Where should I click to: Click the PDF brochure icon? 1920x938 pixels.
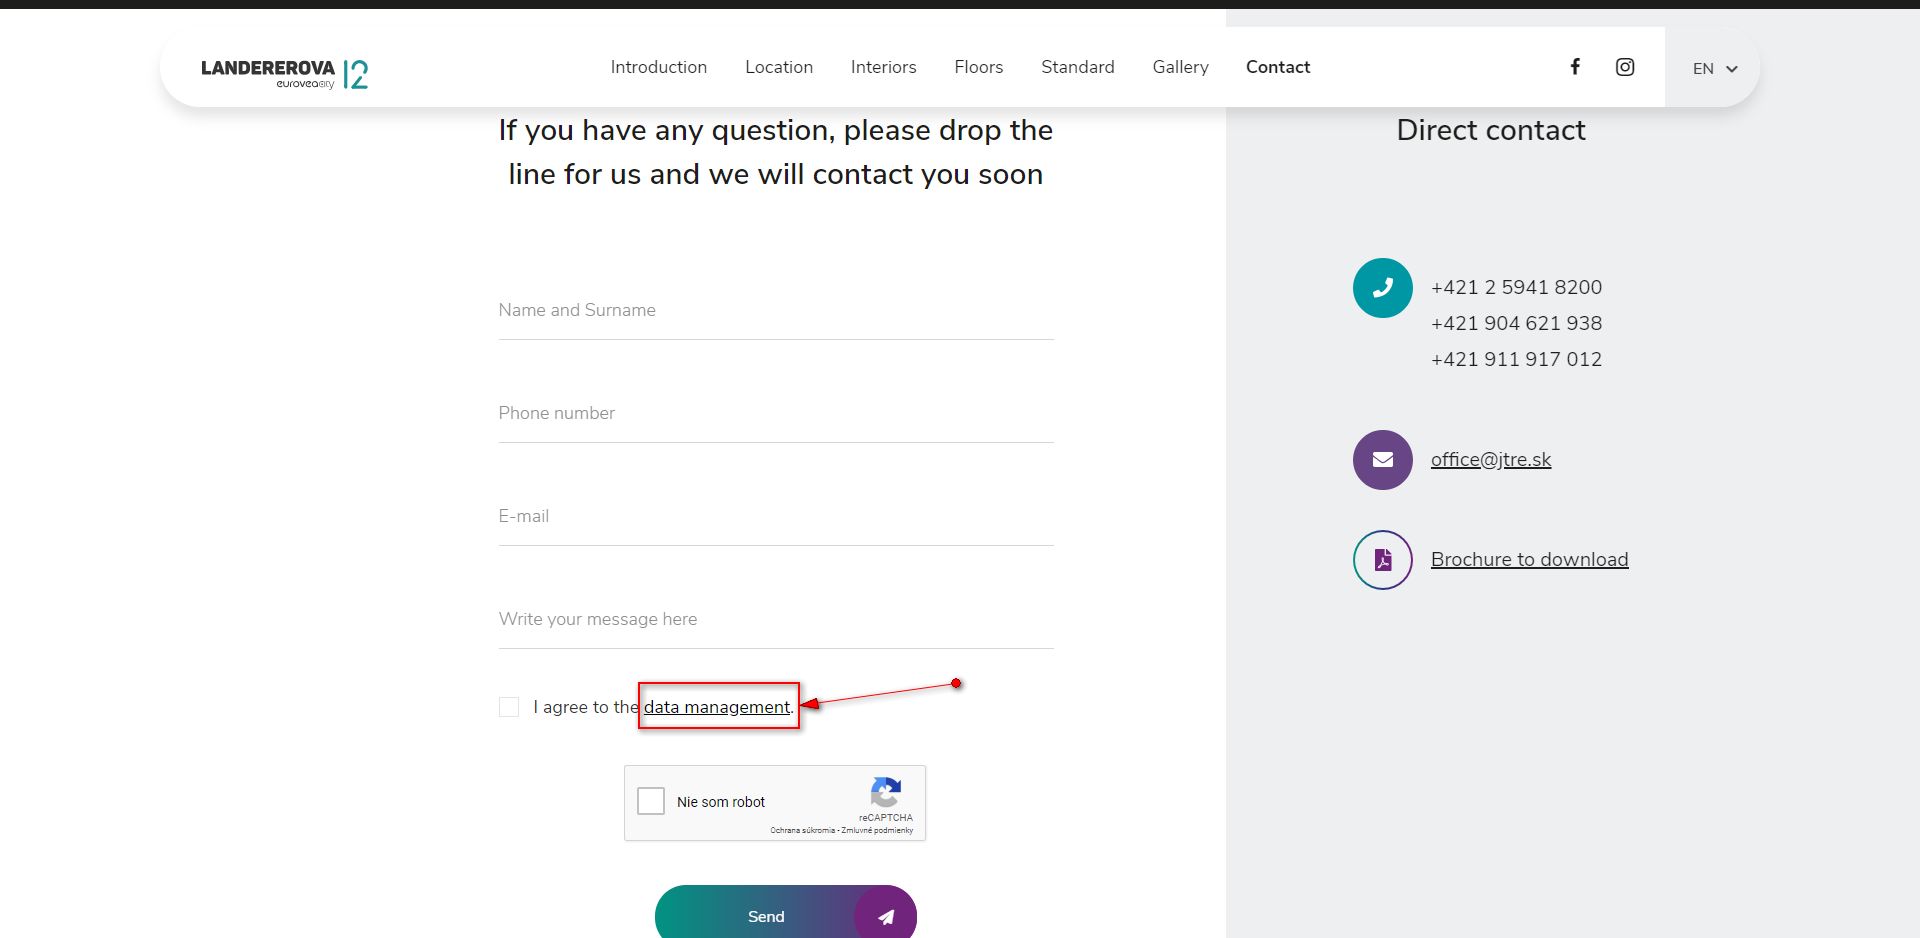coord(1382,560)
